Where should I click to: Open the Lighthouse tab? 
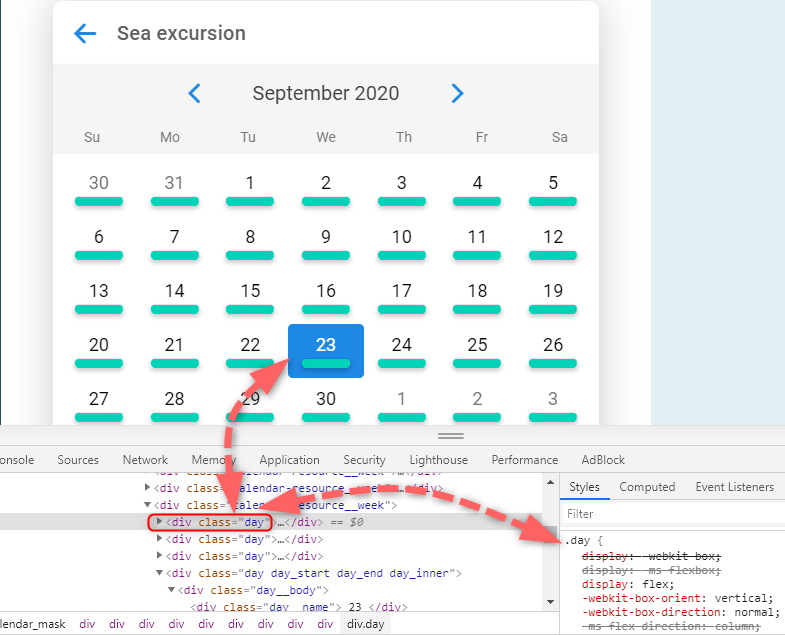point(439,460)
